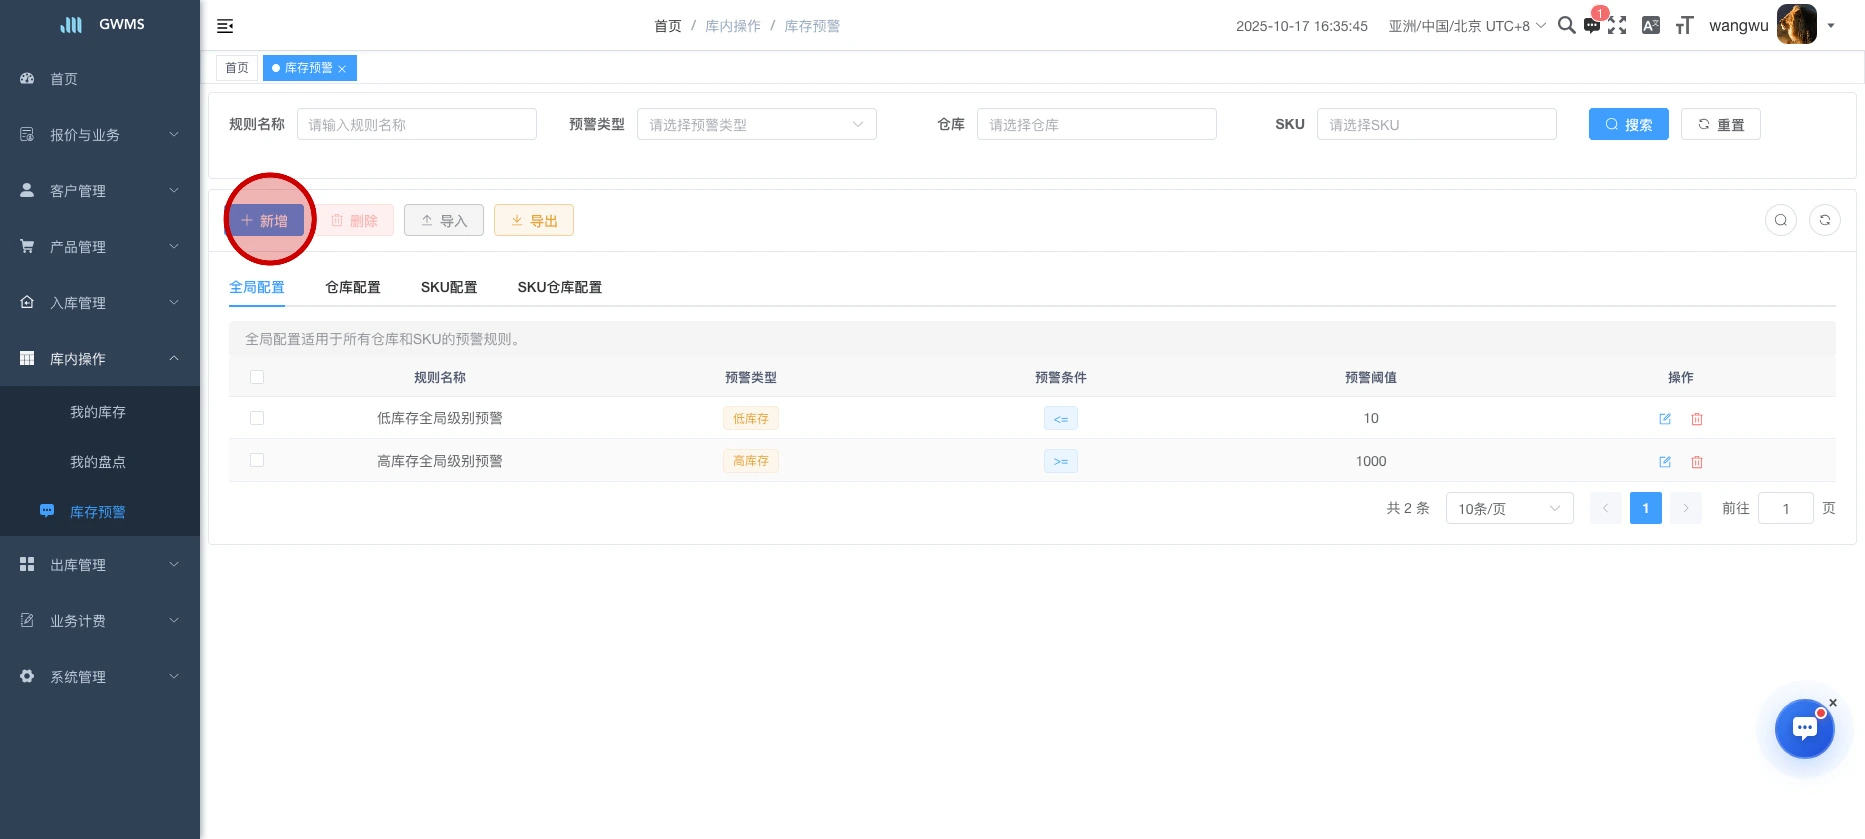Switch to the 仓库配置 tab
Image resolution: width=1865 pixels, height=839 pixels.
tap(353, 287)
